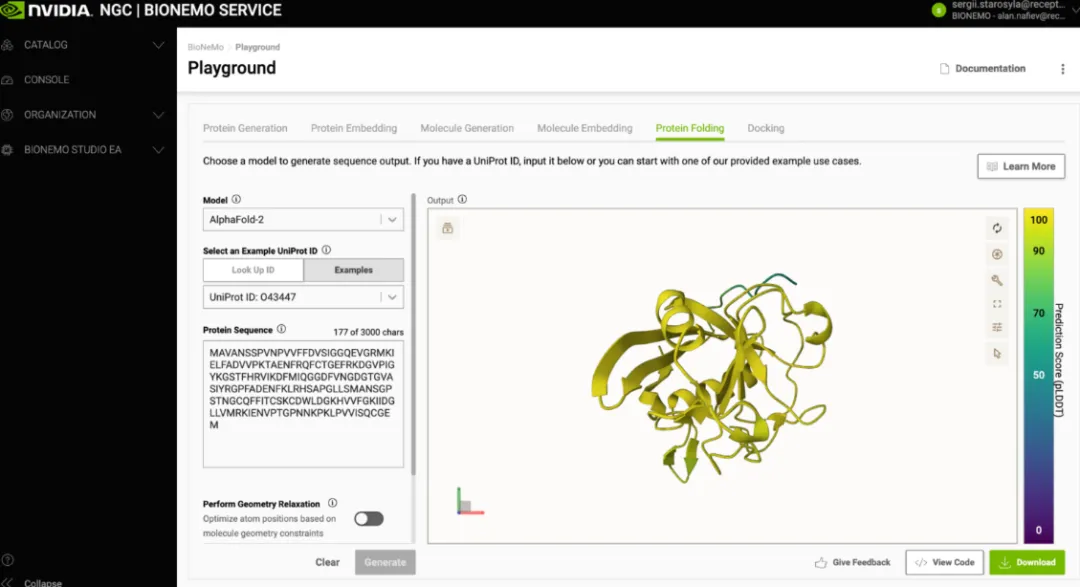Viewport: 1080px width, 587px height.
Task: Click the Example UniProt ID info icon
Action: pos(326,250)
